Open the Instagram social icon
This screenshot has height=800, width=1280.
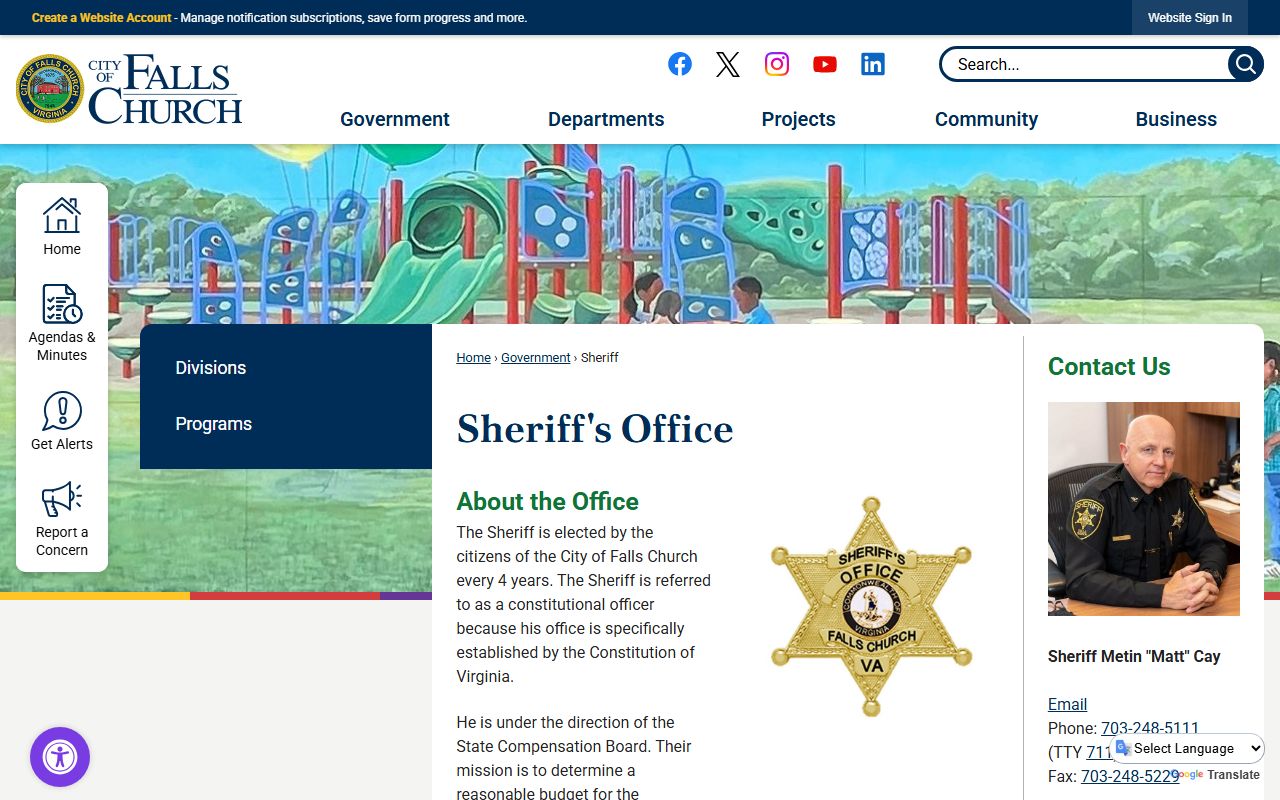(777, 64)
